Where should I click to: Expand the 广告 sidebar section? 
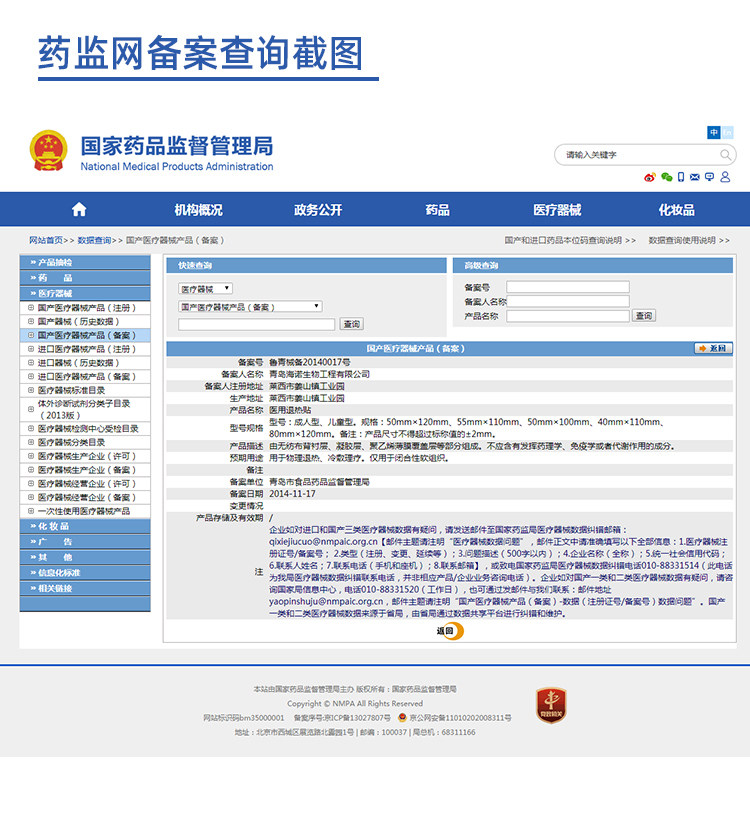[x=85, y=542]
